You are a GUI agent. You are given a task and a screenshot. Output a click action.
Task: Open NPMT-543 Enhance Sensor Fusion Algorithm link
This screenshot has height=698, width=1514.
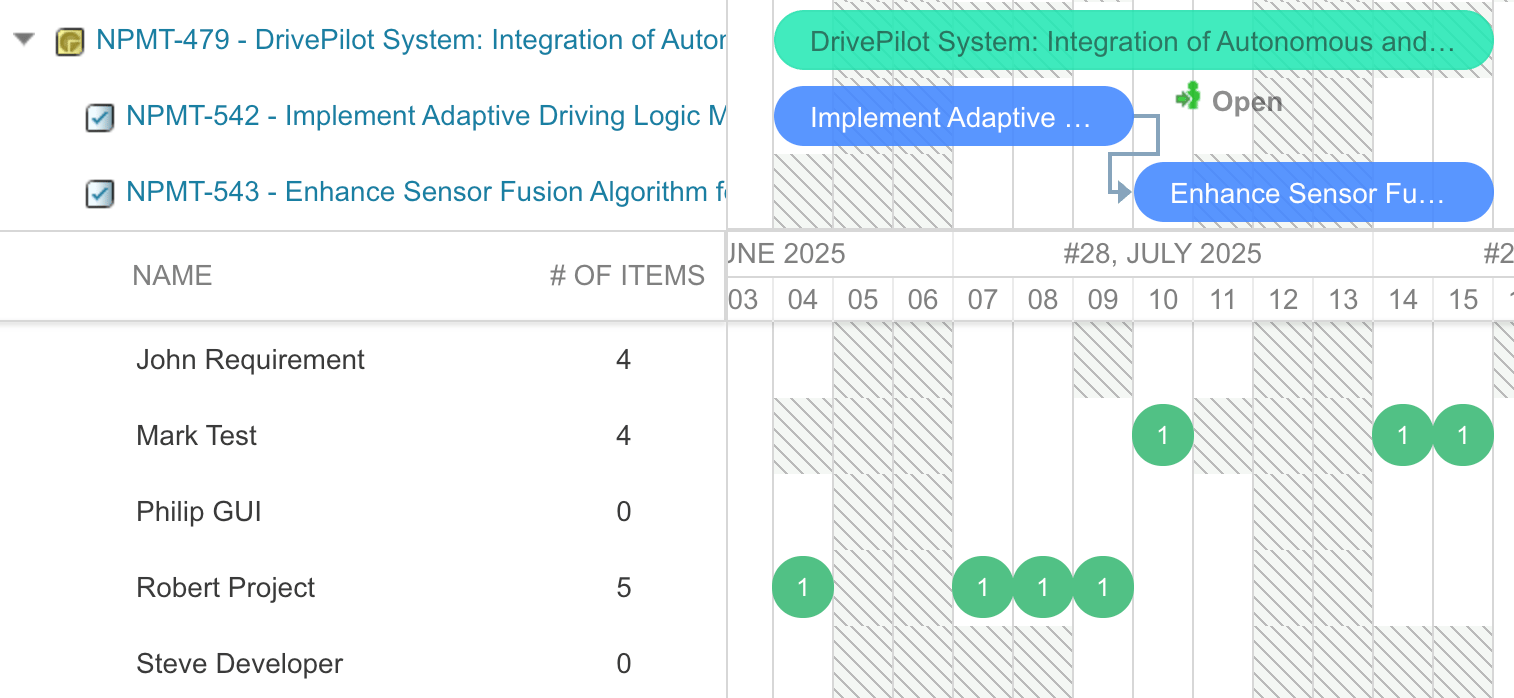[426, 191]
